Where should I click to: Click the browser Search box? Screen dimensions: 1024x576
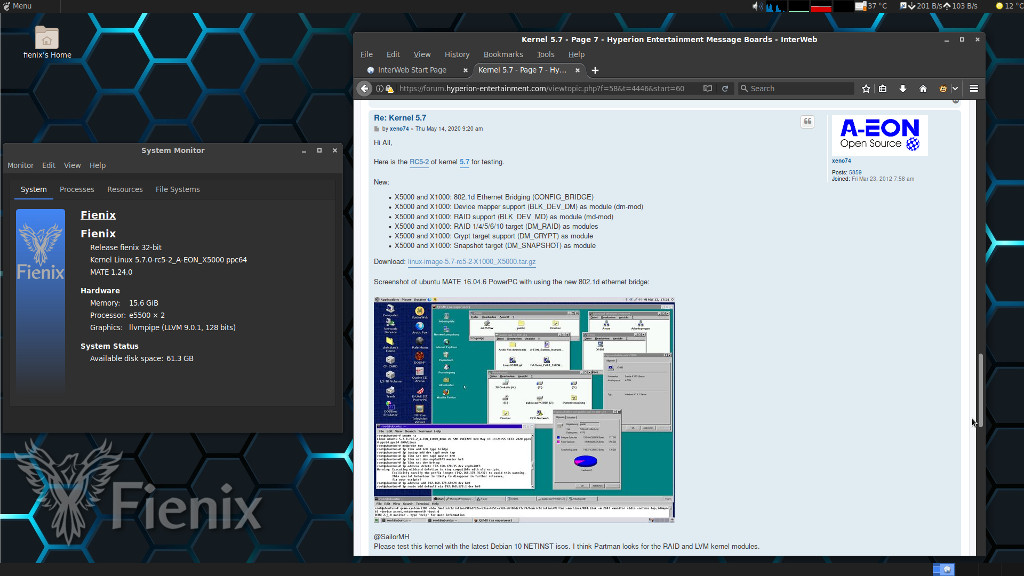point(795,89)
